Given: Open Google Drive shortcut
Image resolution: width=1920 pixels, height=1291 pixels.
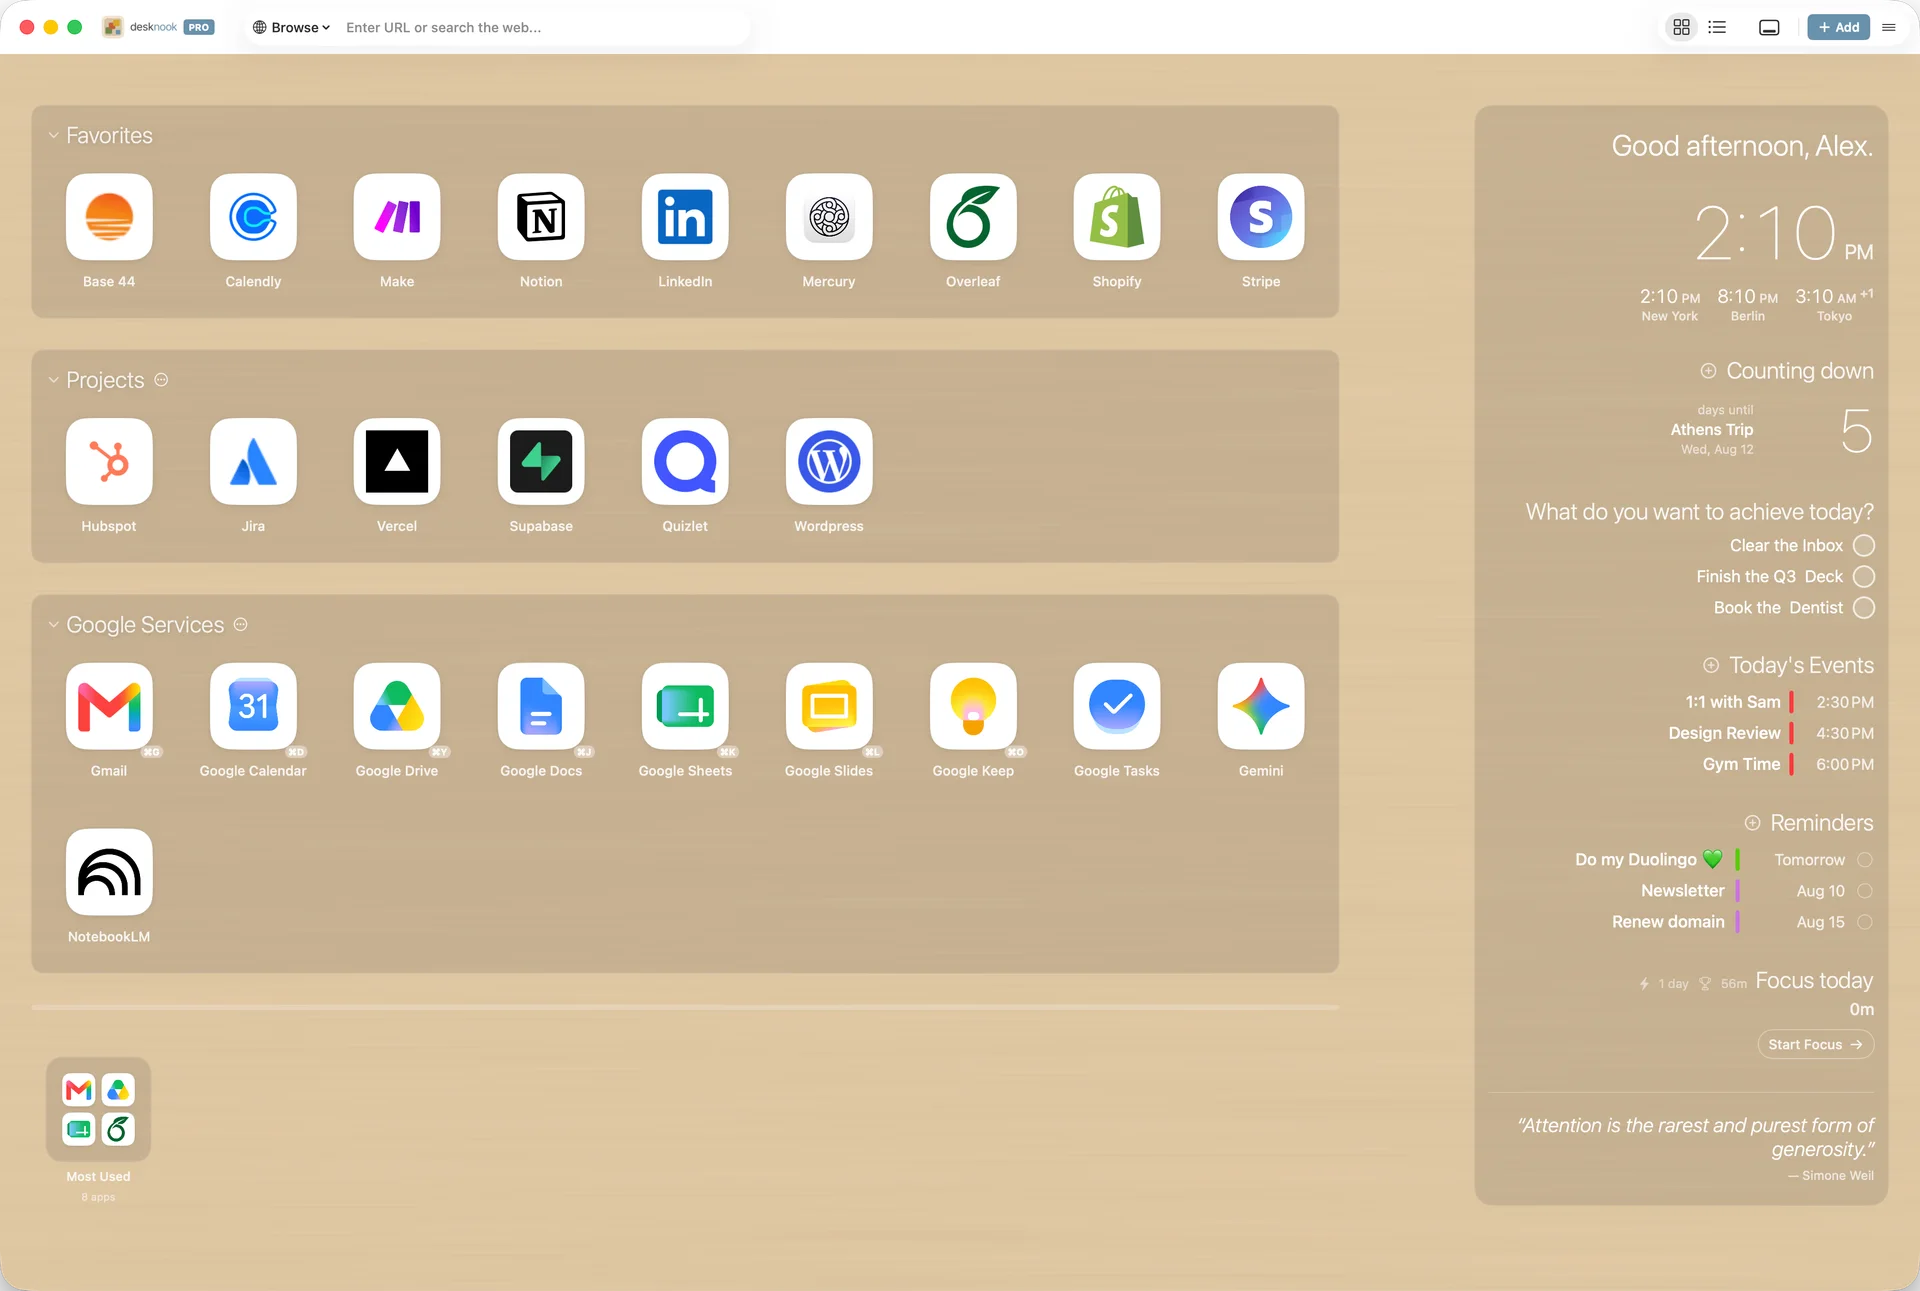Looking at the screenshot, I should (x=397, y=706).
